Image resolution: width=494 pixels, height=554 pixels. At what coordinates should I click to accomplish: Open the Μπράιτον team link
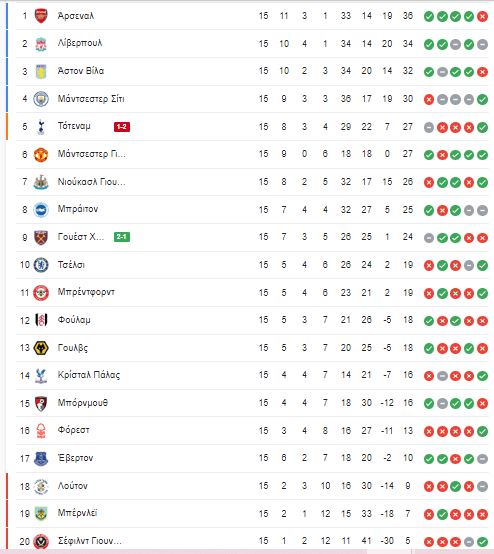[x=78, y=209]
